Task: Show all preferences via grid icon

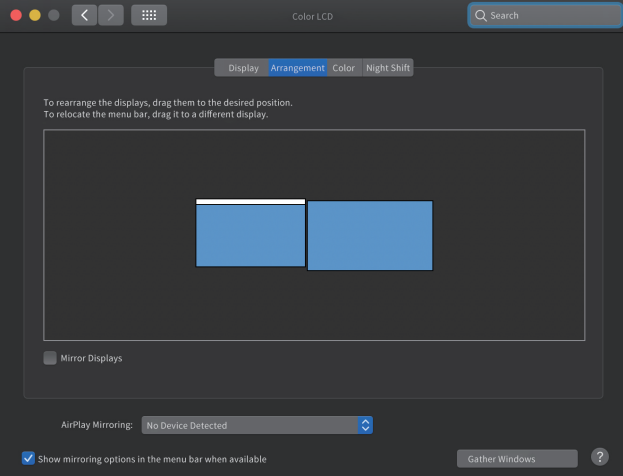Action: pos(149,15)
